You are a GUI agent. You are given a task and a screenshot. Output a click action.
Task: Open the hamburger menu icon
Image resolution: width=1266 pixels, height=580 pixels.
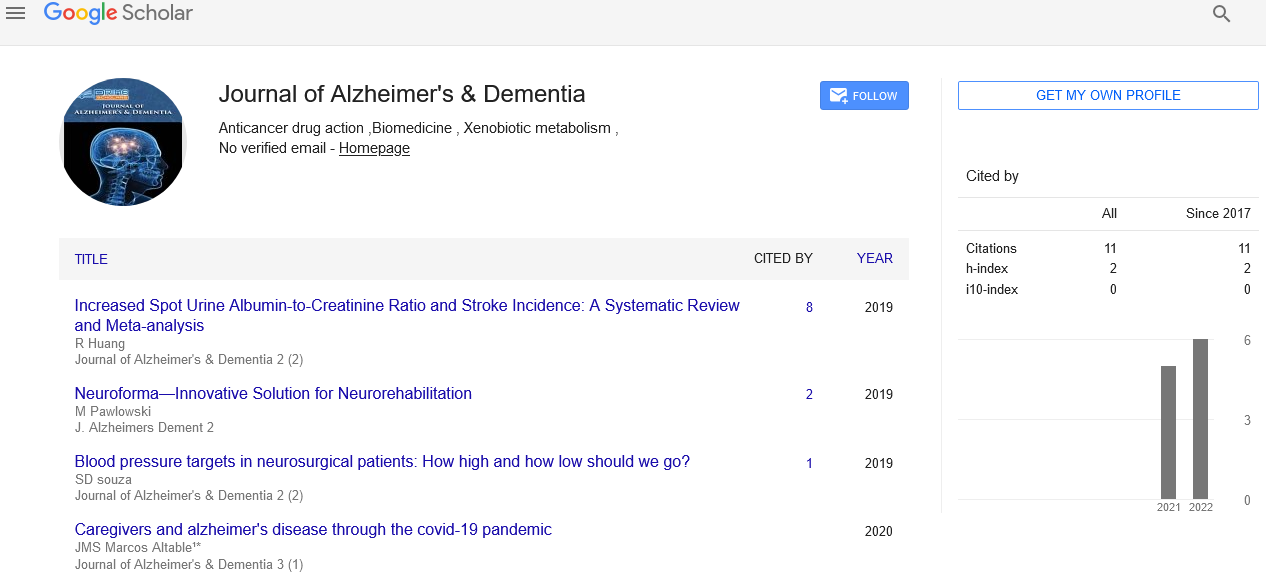[x=15, y=13]
